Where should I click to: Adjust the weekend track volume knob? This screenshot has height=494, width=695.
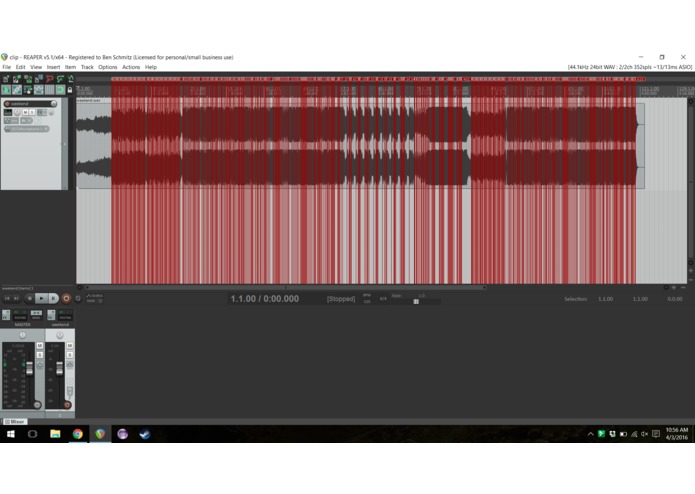[54, 104]
